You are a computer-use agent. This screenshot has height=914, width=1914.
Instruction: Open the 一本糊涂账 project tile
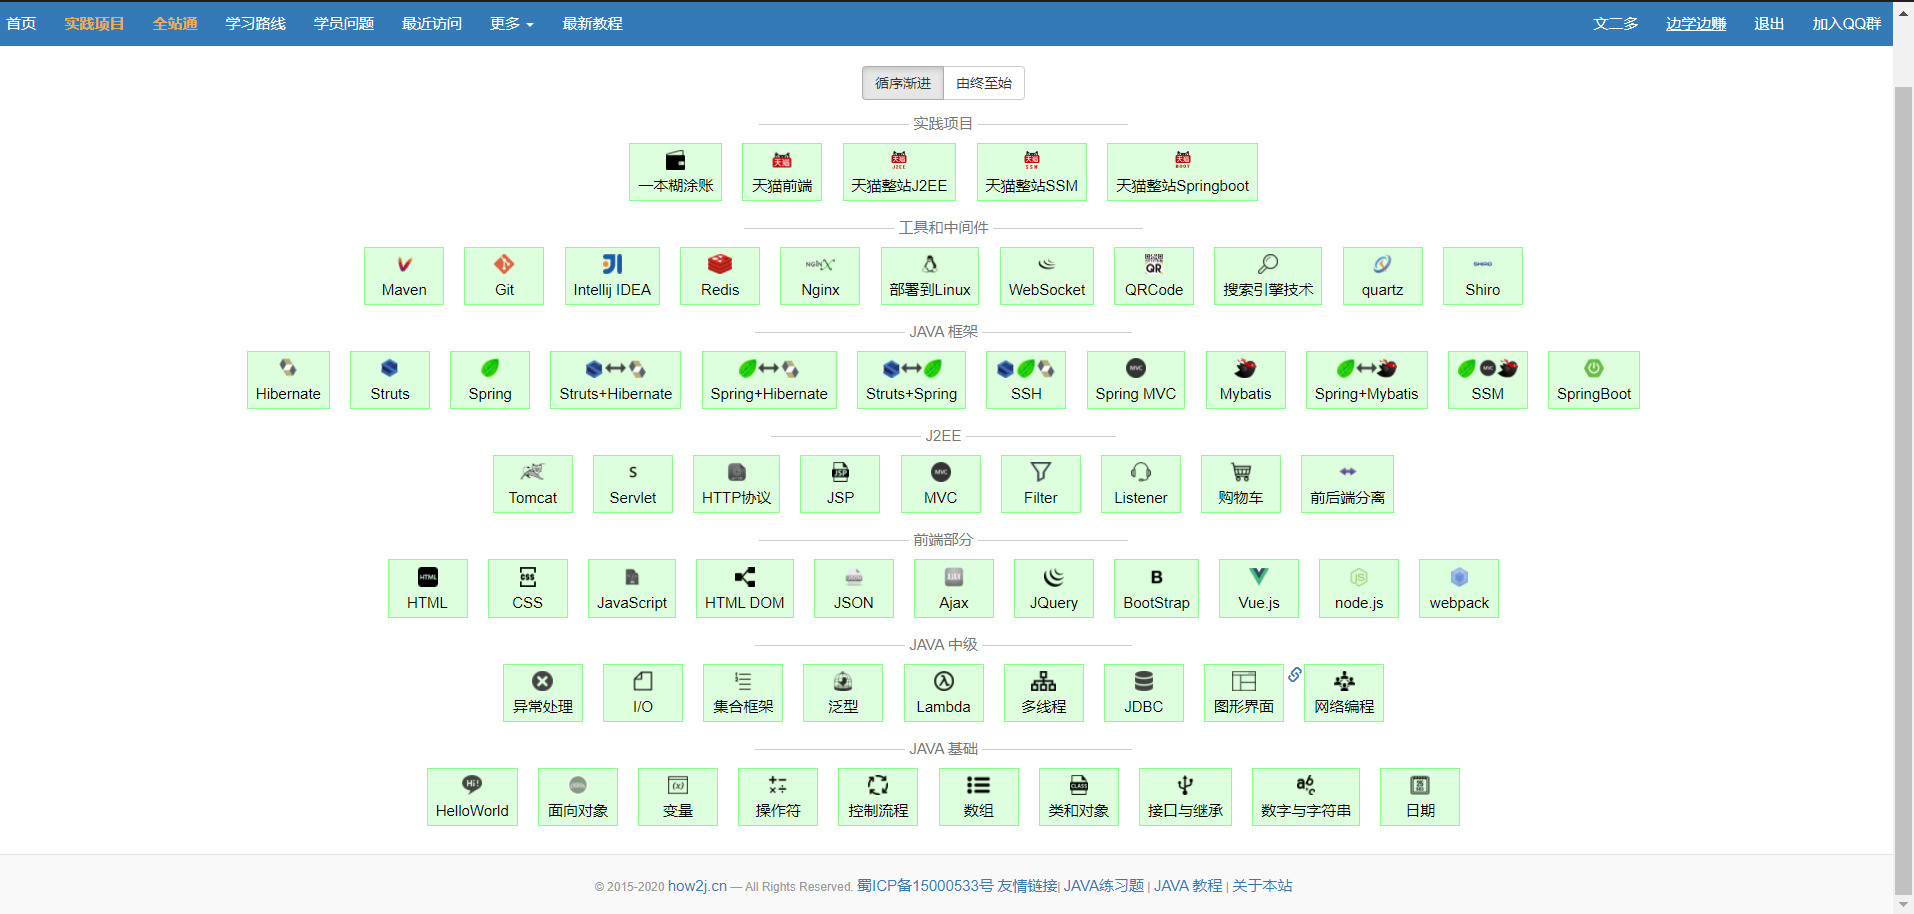coord(676,172)
